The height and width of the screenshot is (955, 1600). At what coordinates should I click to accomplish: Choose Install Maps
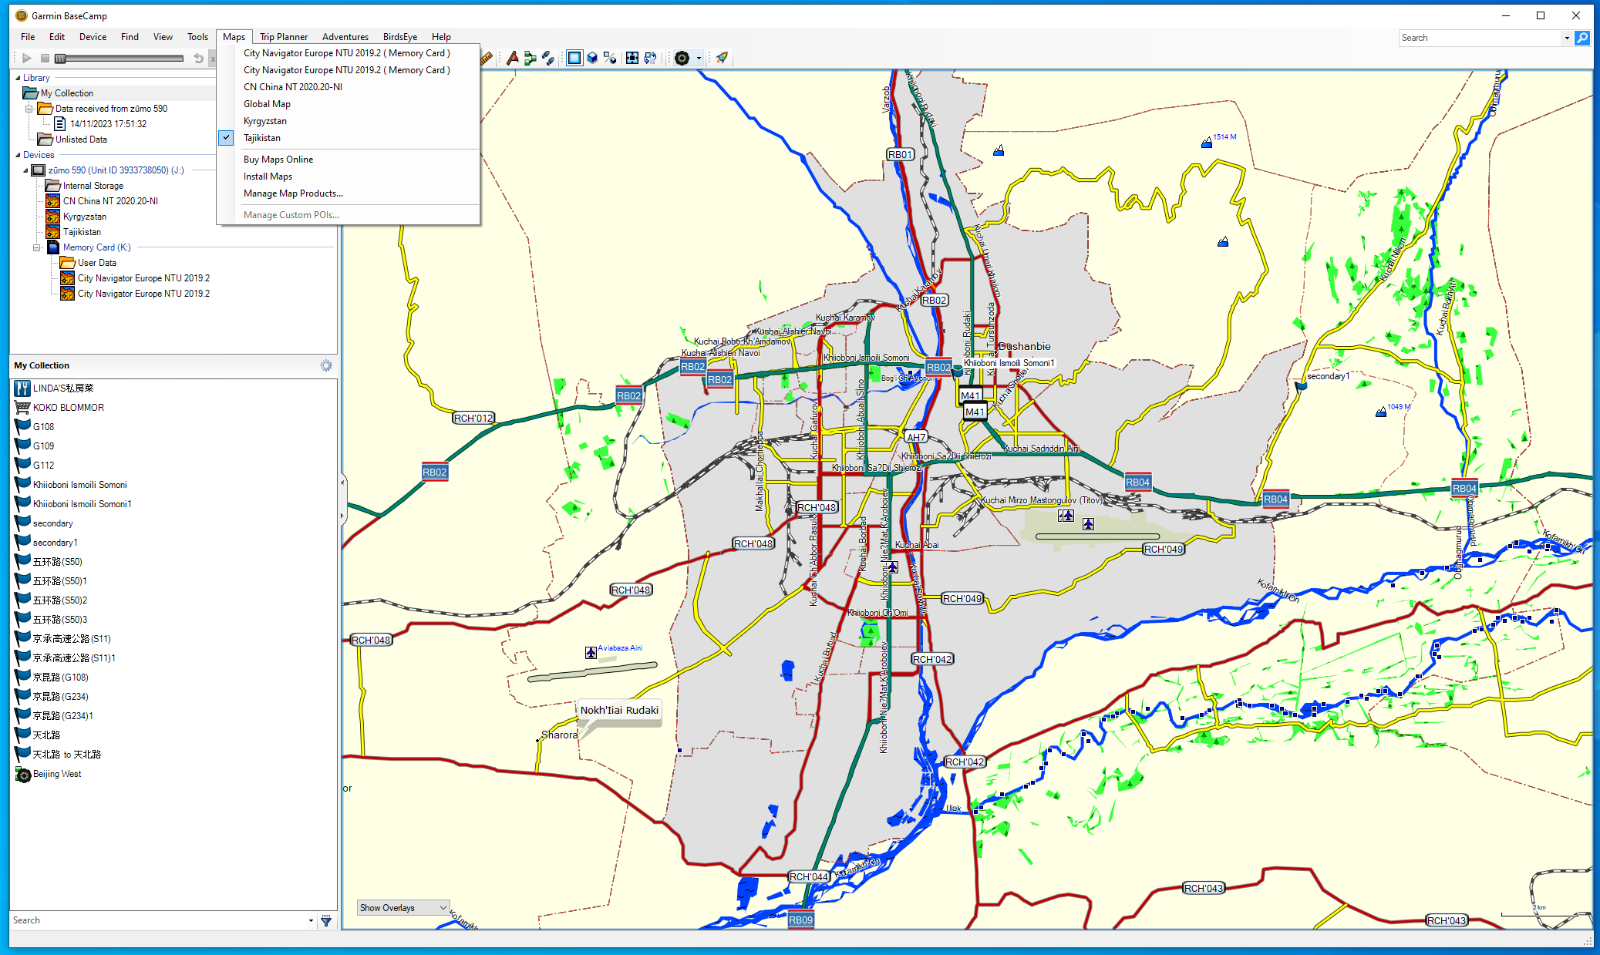click(348, 177)
